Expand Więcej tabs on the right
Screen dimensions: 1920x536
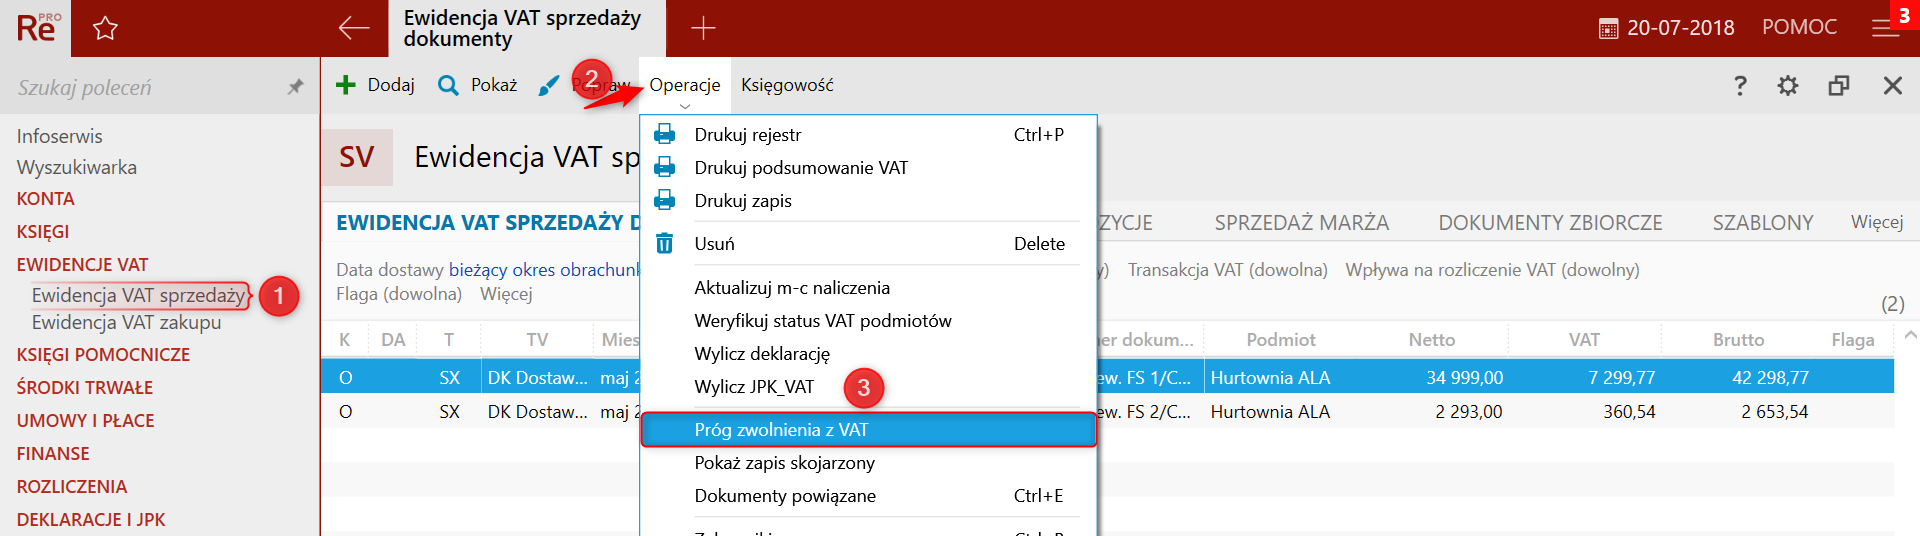(1876, 222)
